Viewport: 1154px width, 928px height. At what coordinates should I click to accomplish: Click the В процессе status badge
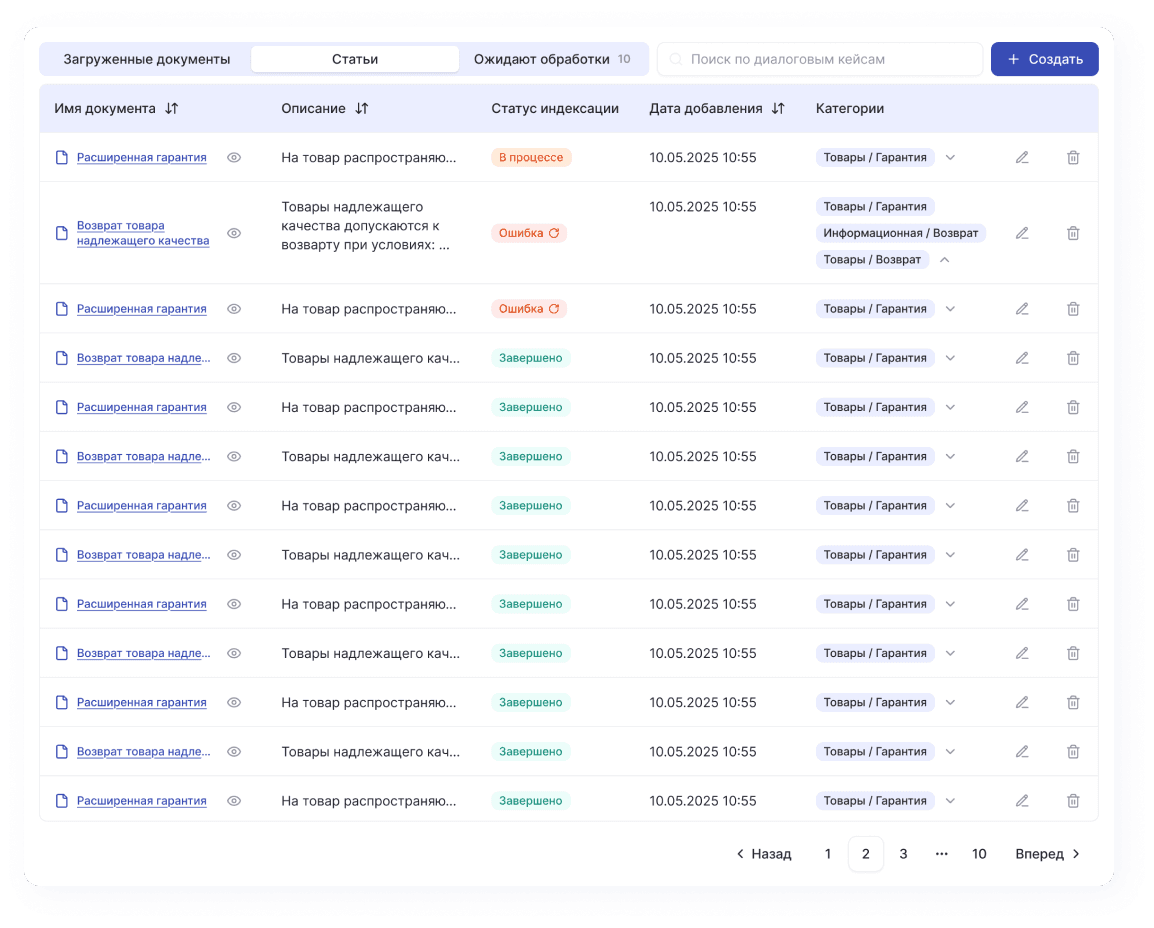531,157
